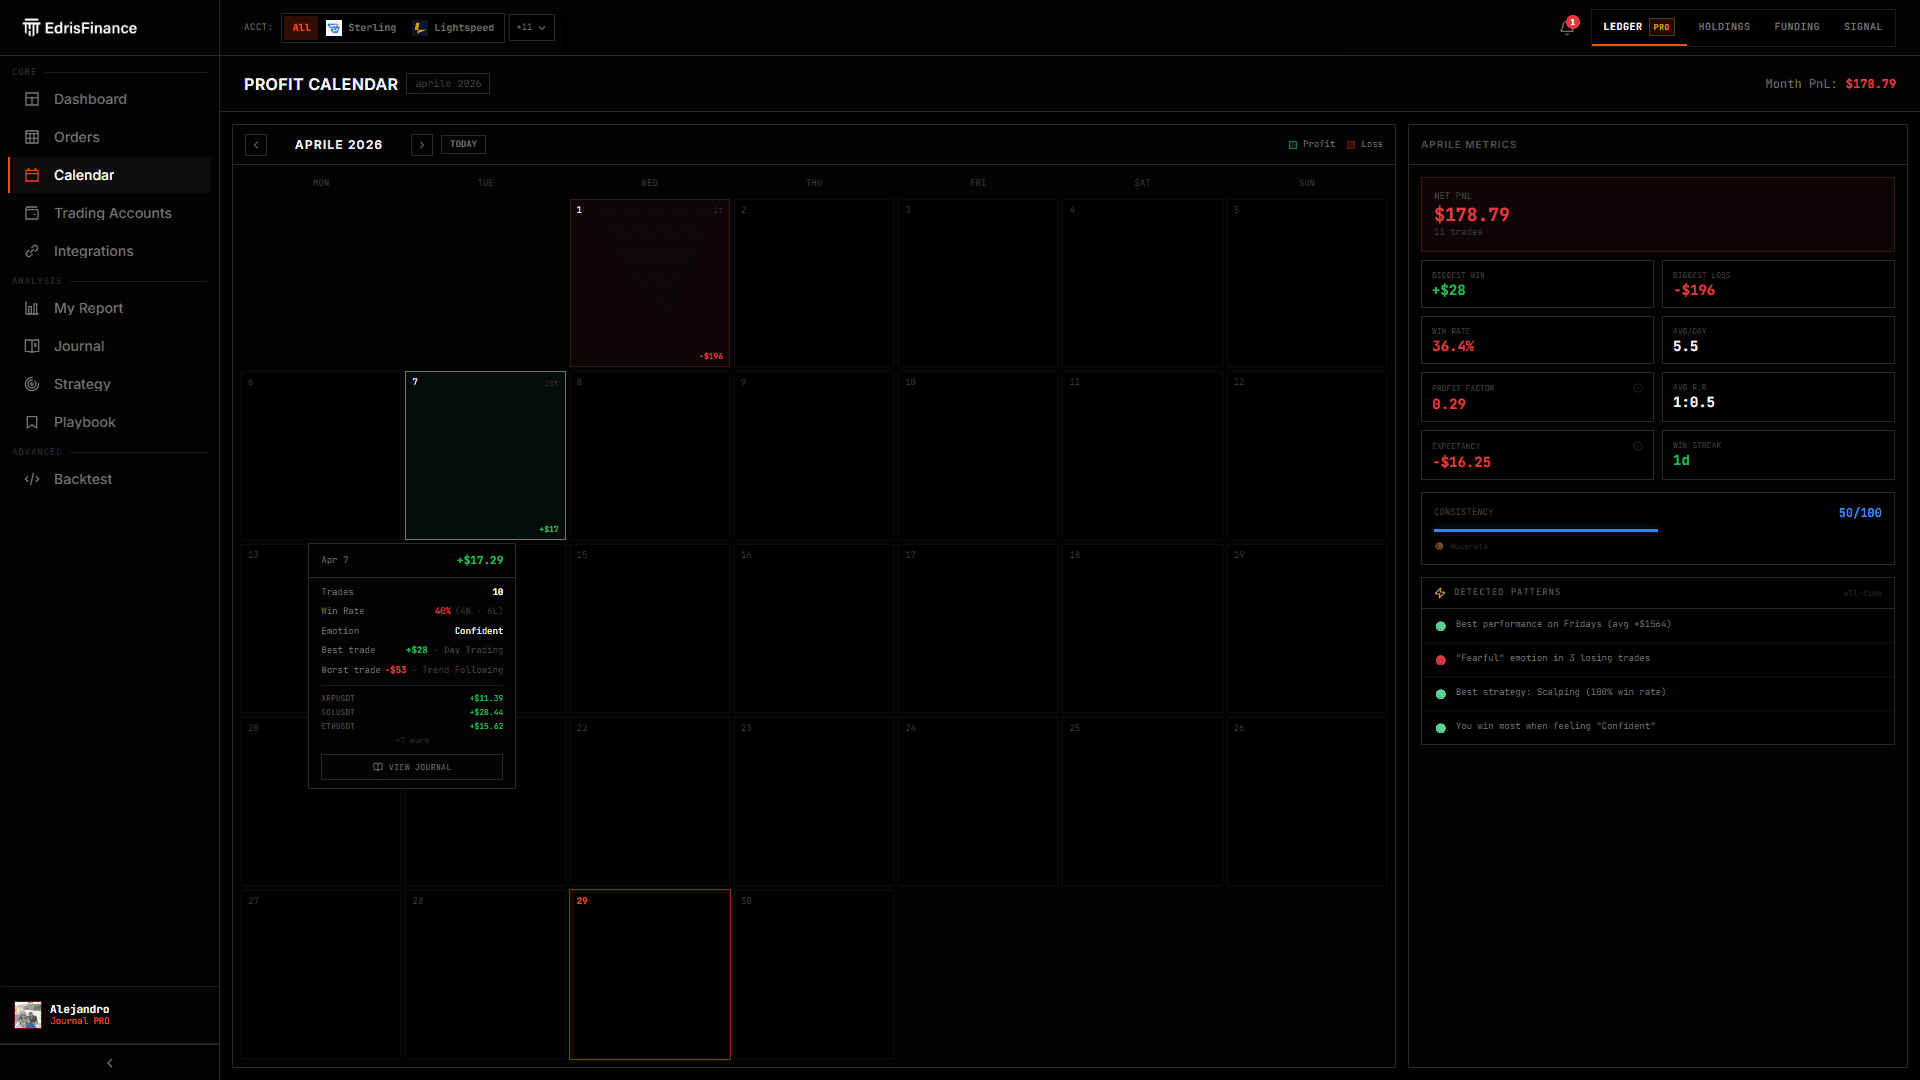The width and height of the screenshot is (1920, 1080).
Task: Click the Profit legend swatch
Action: point(1293,145)
